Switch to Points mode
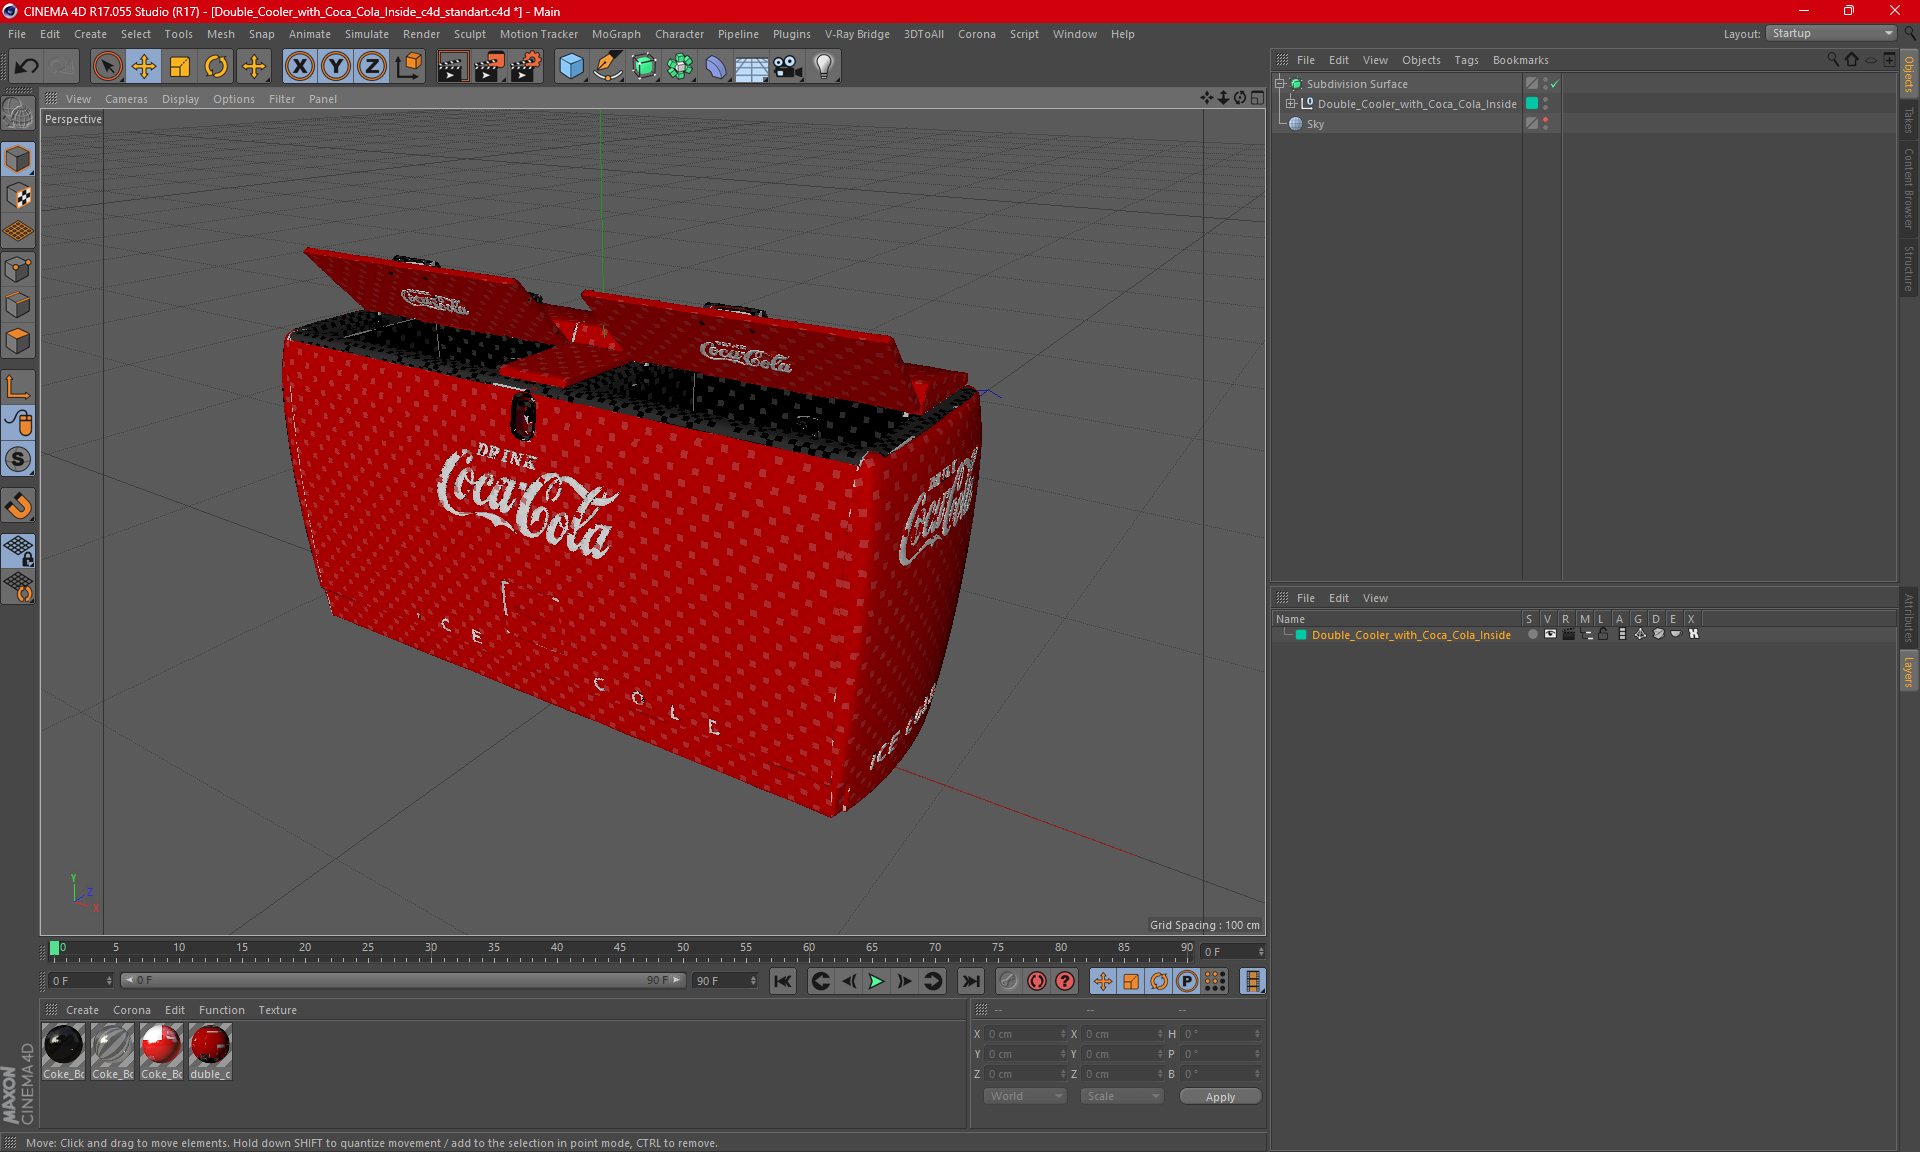1920x1152 pixels. 18,269
